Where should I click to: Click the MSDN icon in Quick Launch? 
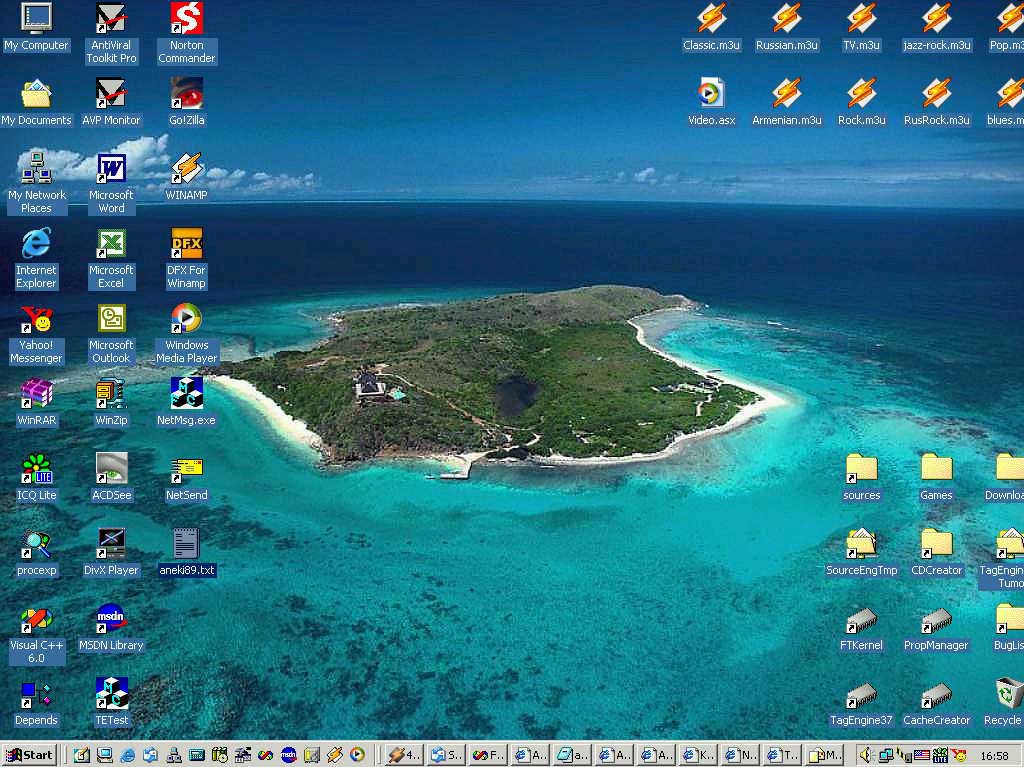point(288,755)
